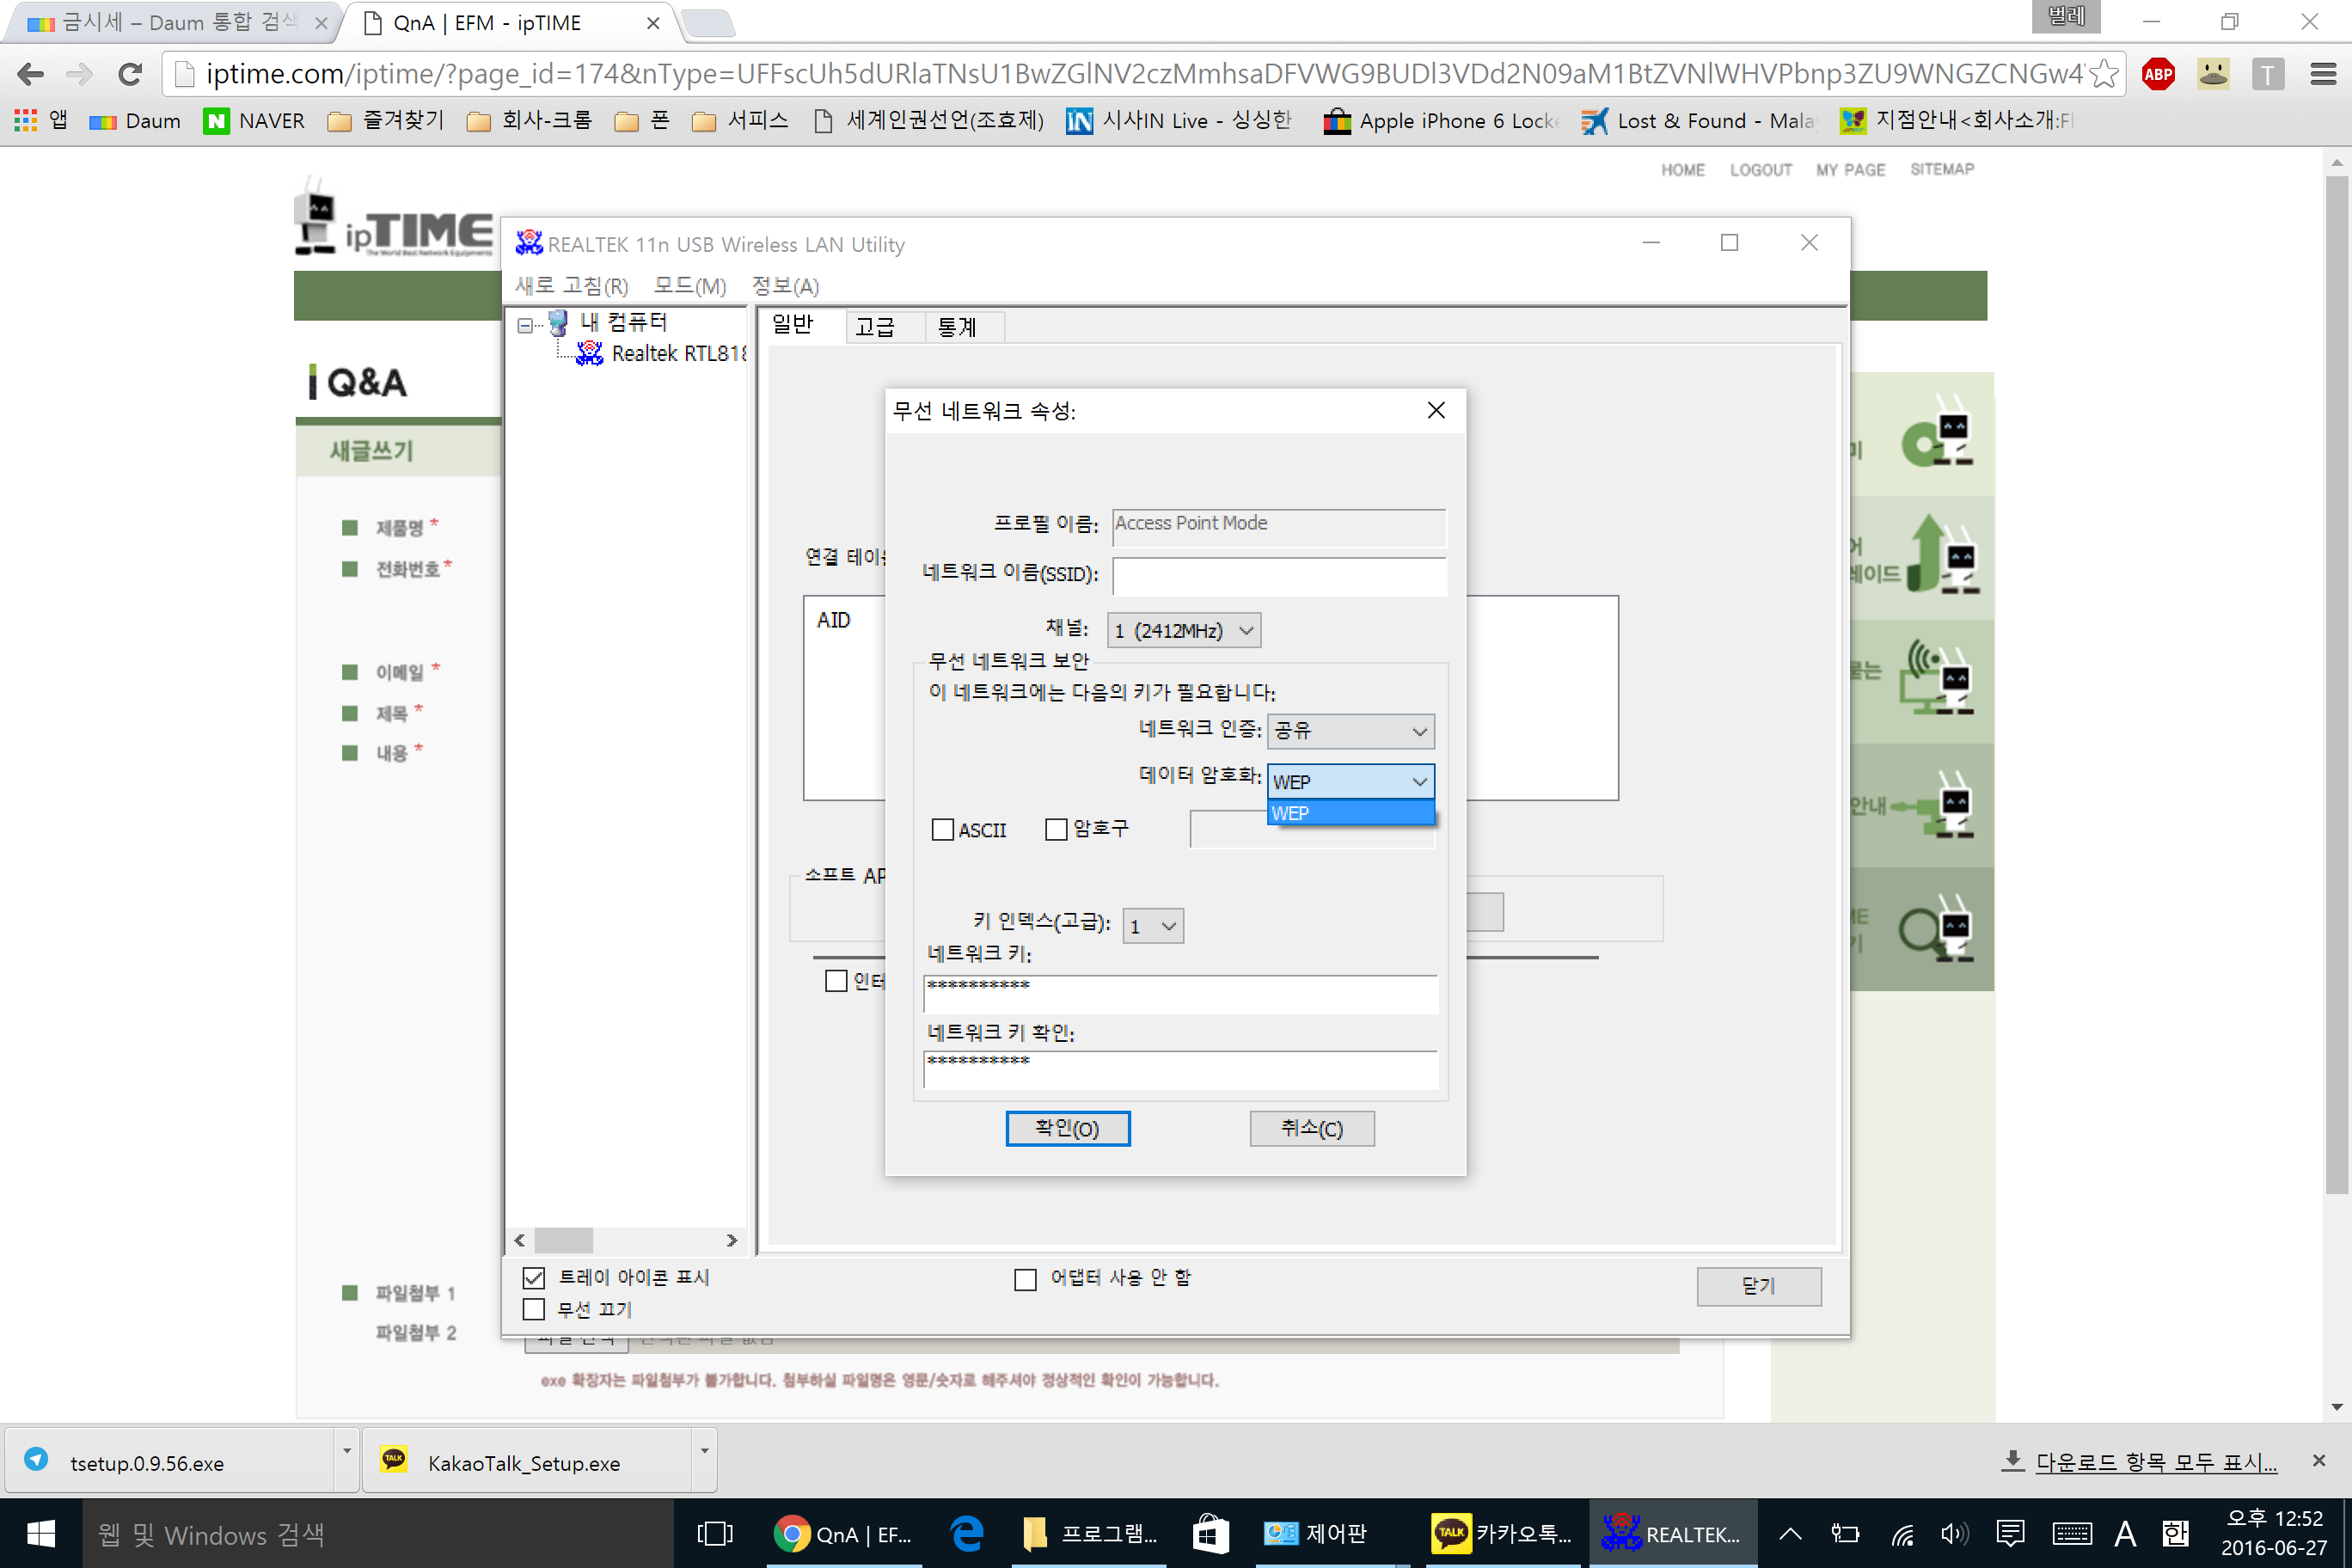
Task: Click the 닫기 button in the utility
Action: [x=1759, y=1286]
